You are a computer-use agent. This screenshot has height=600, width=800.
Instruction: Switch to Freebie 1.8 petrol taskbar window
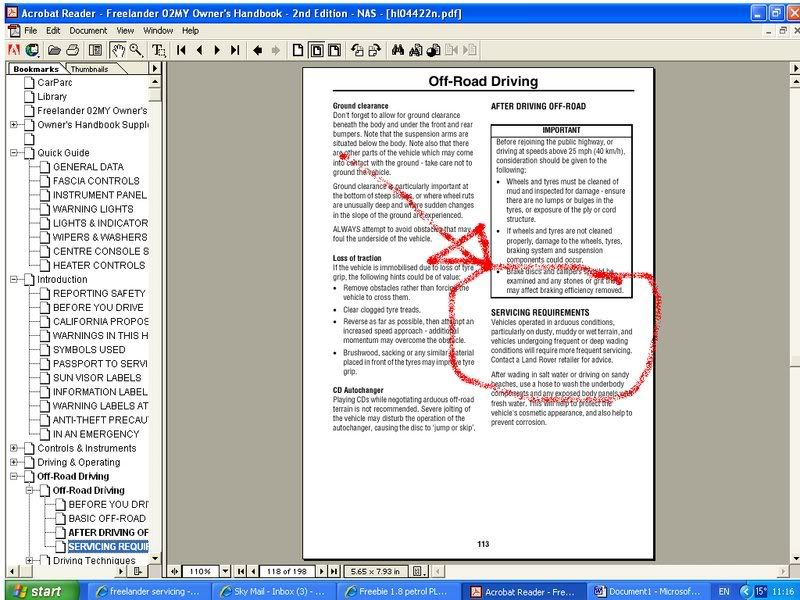pos(398,591)
